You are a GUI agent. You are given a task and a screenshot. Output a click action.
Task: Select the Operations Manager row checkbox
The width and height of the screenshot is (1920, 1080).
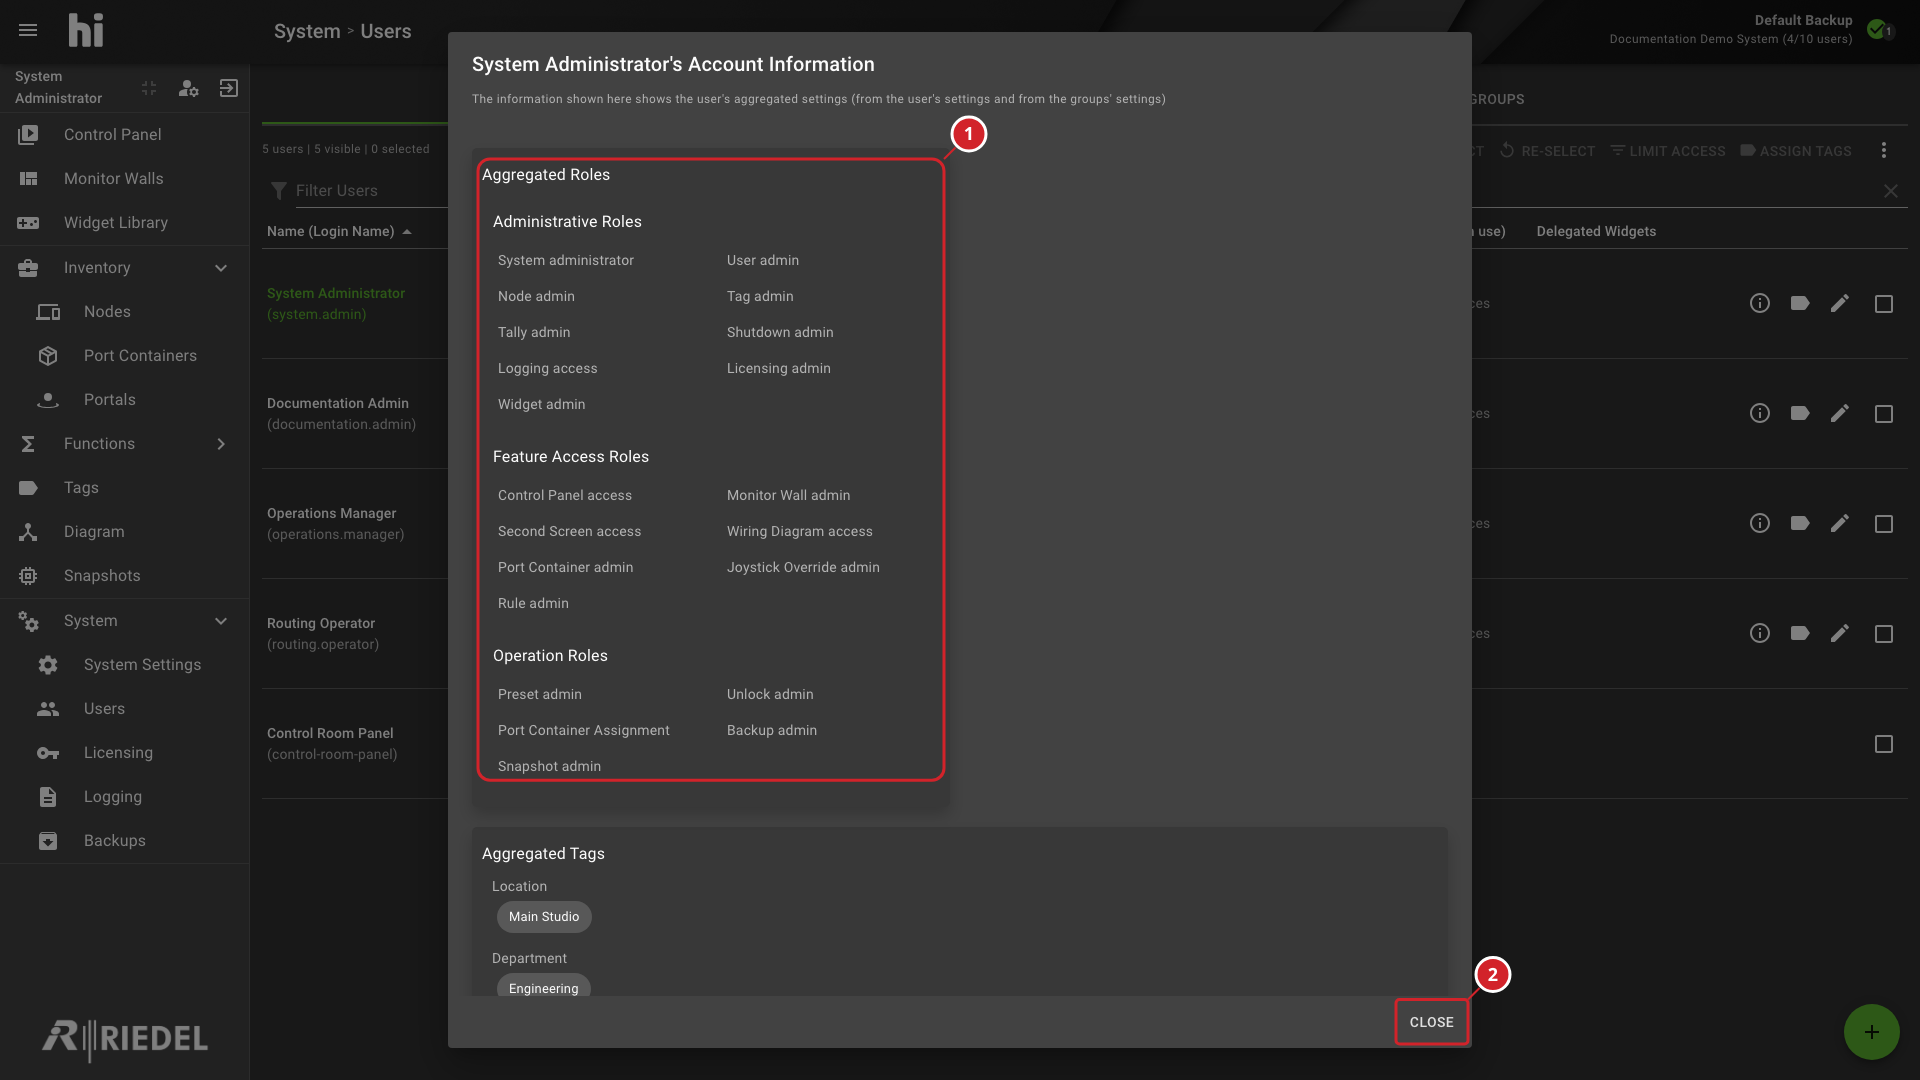tap(1884, 524)
